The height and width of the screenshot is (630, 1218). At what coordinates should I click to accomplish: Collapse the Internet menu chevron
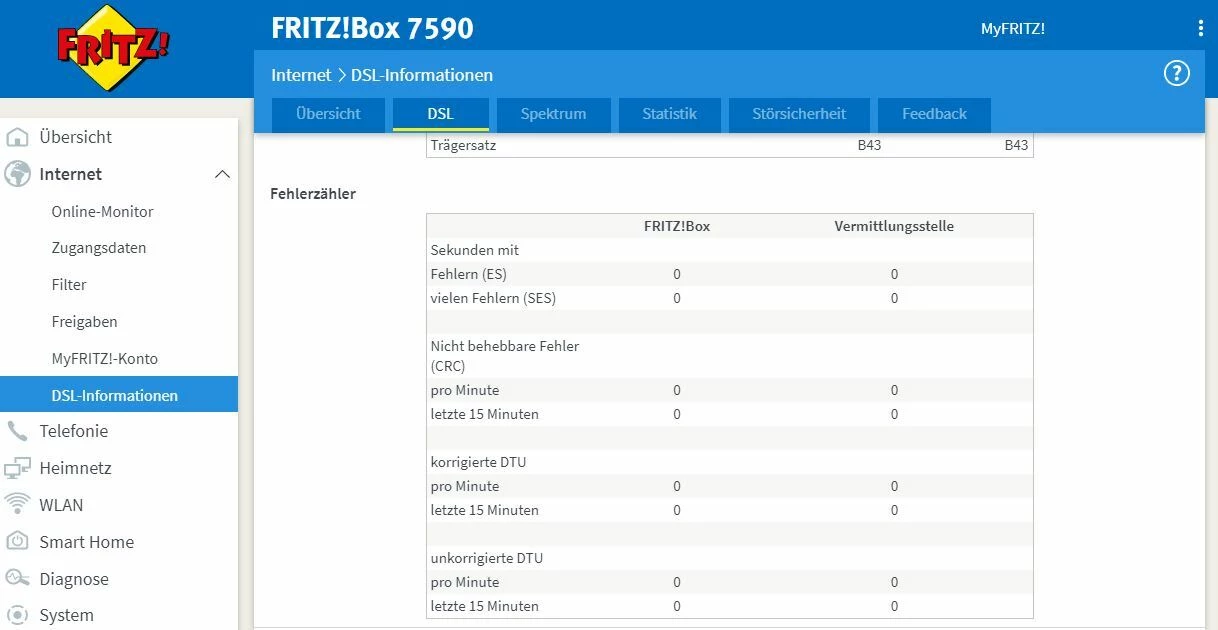click(x=222, y=174)
